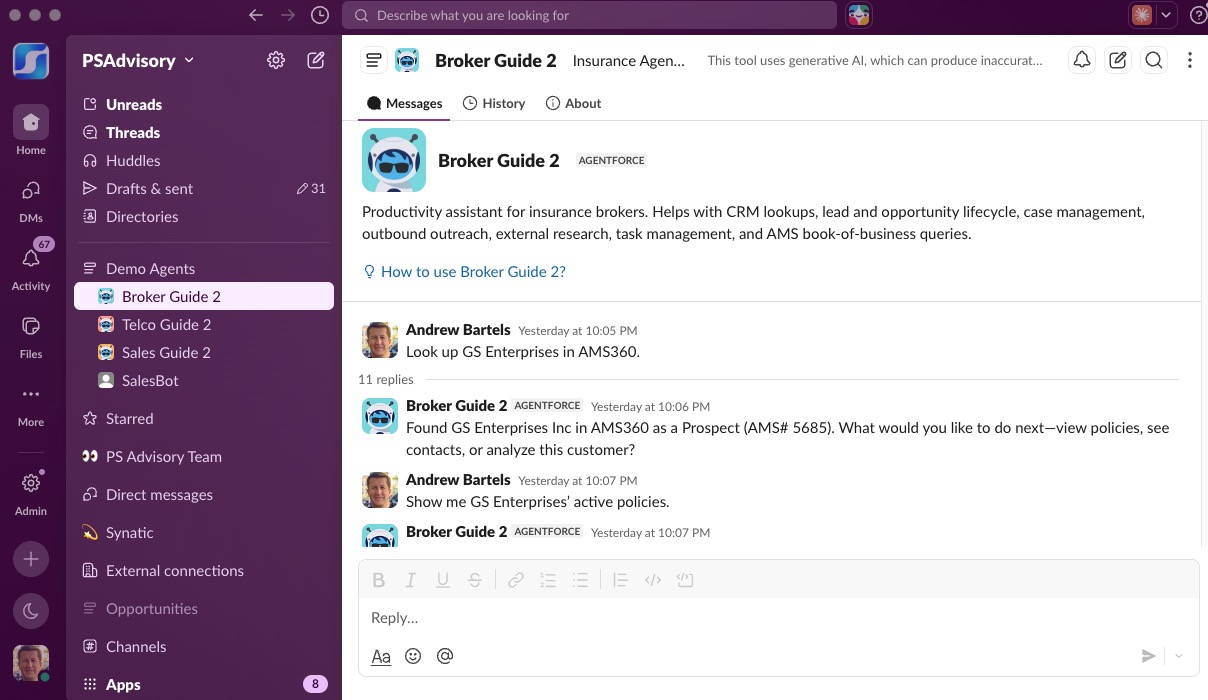Click the back navigation arrow

(x=256, y=15)
